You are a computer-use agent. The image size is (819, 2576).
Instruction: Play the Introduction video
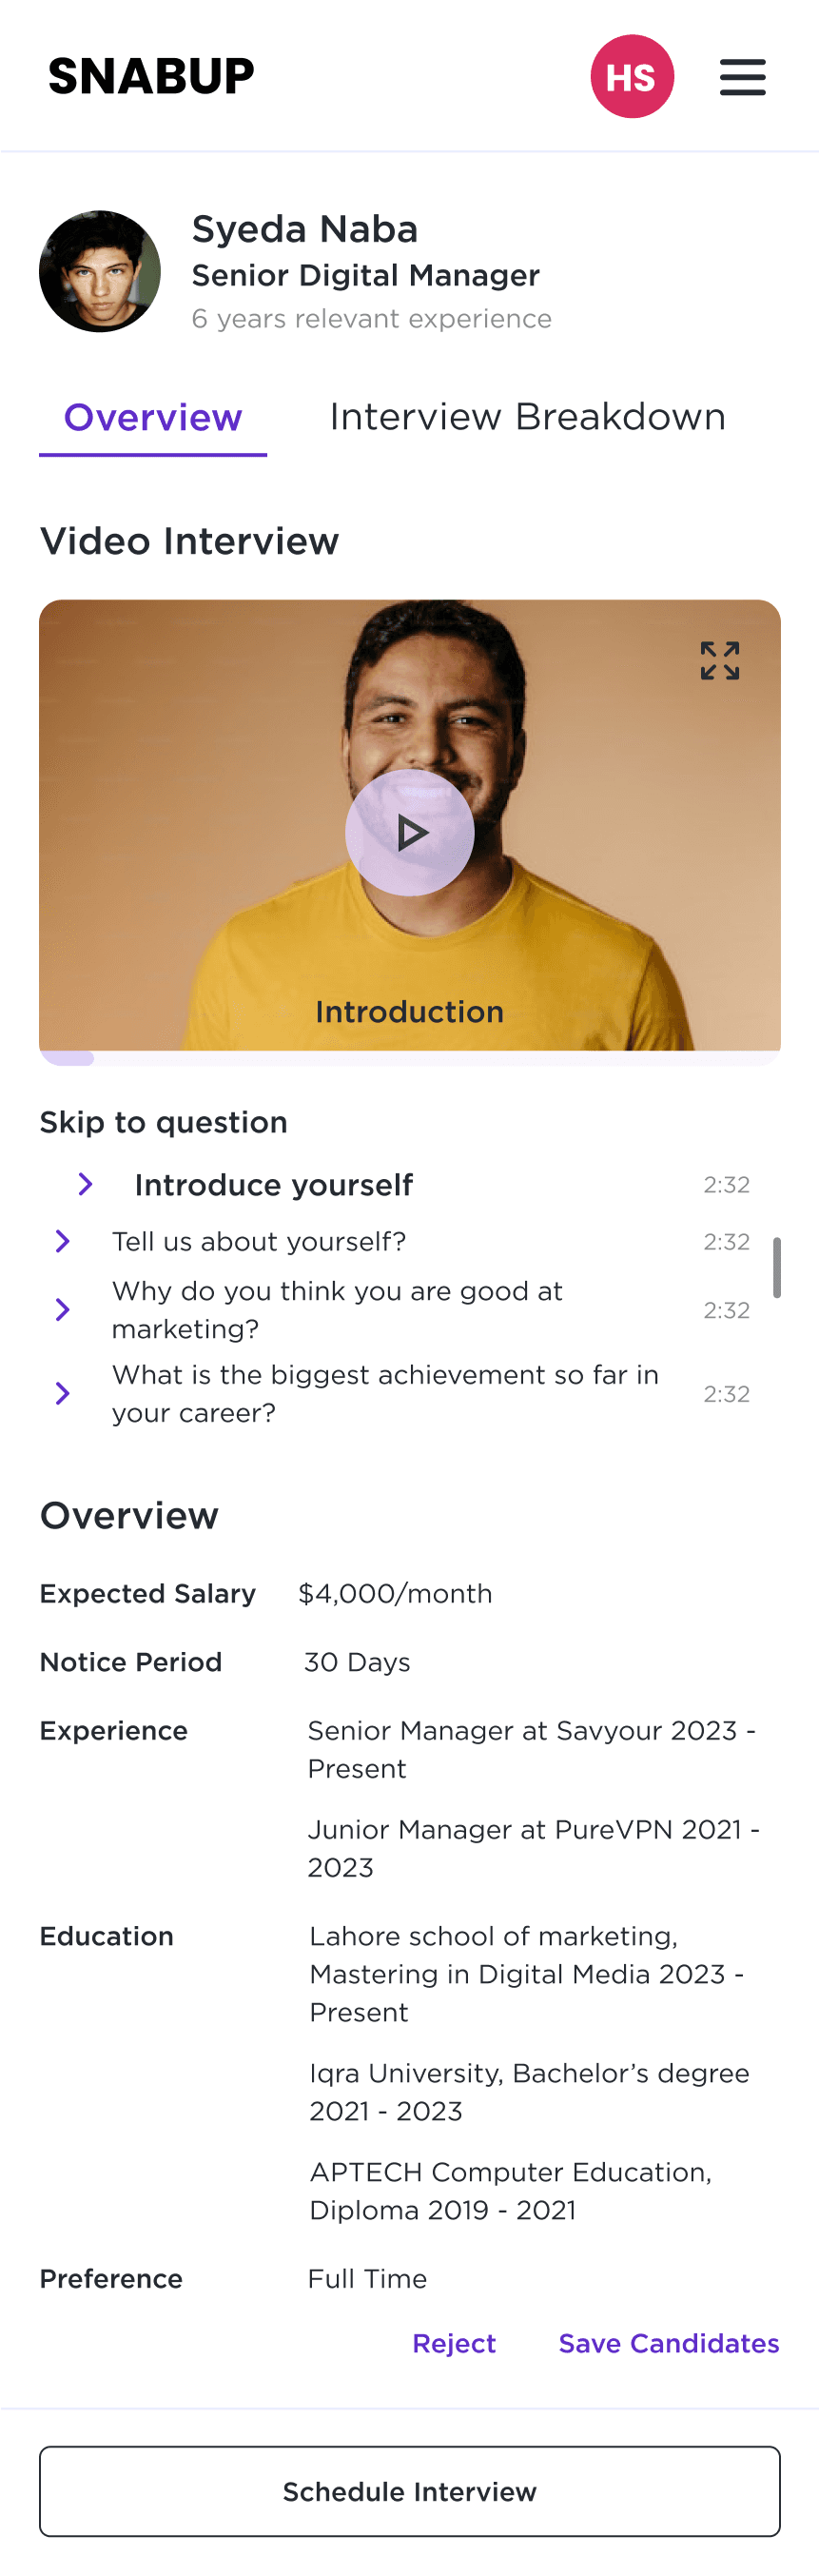click(x=410, y=832)
